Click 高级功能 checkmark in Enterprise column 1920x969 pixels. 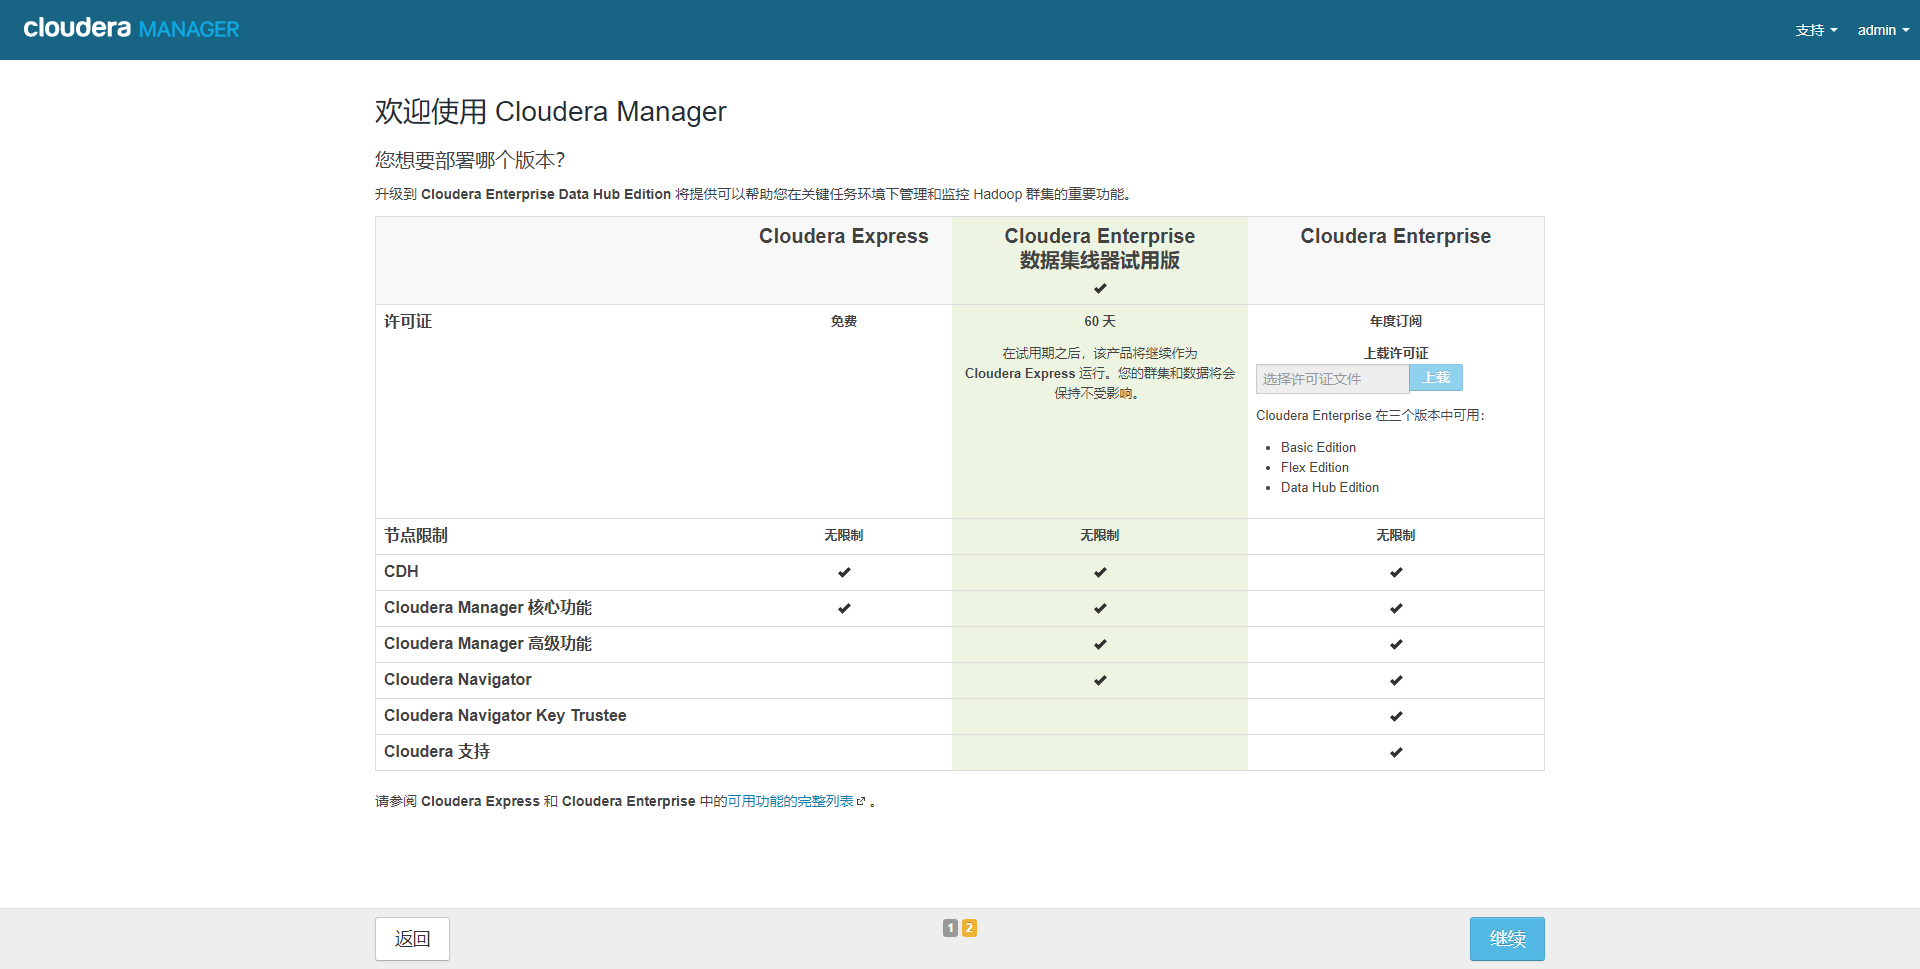click(1396, 644)
